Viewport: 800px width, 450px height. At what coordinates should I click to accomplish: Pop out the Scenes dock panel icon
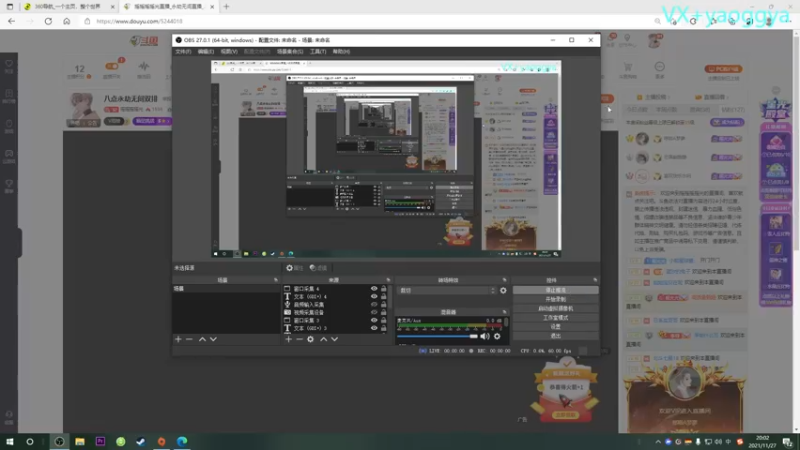coord(276,280)
